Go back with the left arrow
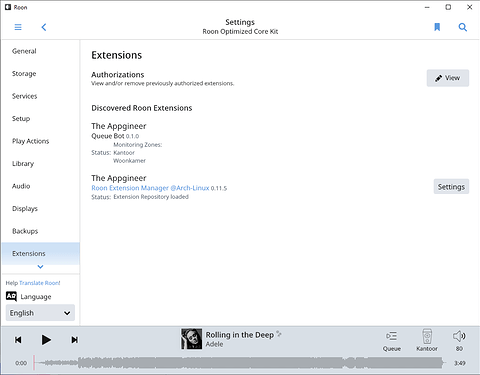Viewport: 480px width, 375px height. tap(44, 27)
